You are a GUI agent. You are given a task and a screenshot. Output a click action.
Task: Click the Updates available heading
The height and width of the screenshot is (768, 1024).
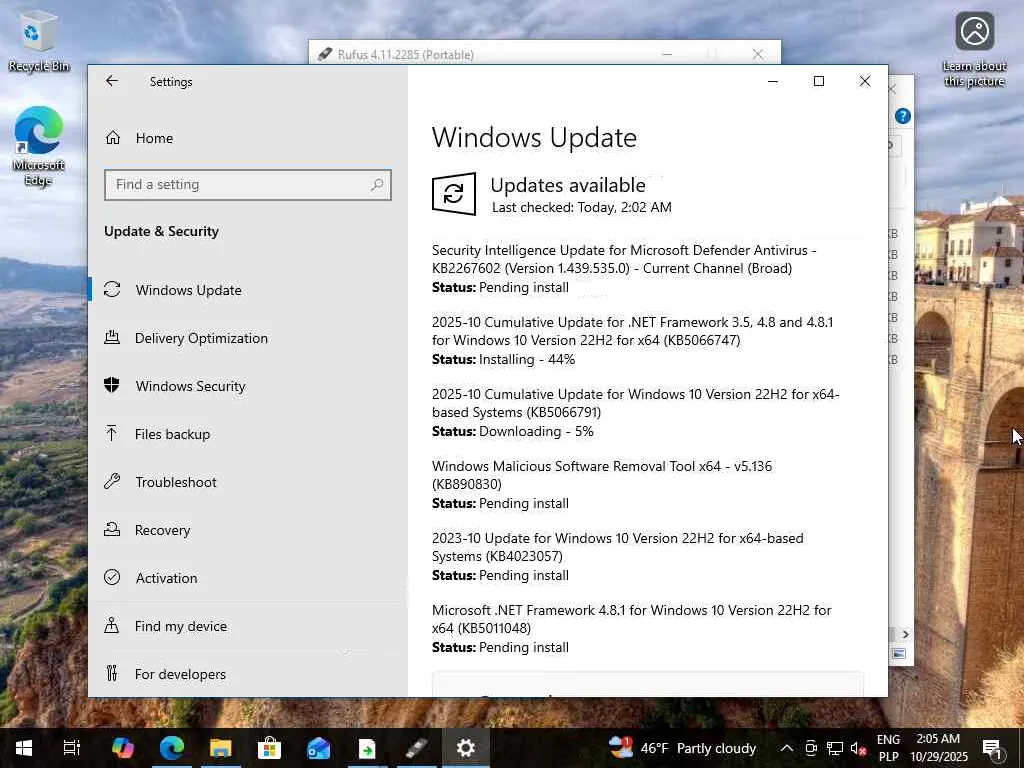(568, 185)
